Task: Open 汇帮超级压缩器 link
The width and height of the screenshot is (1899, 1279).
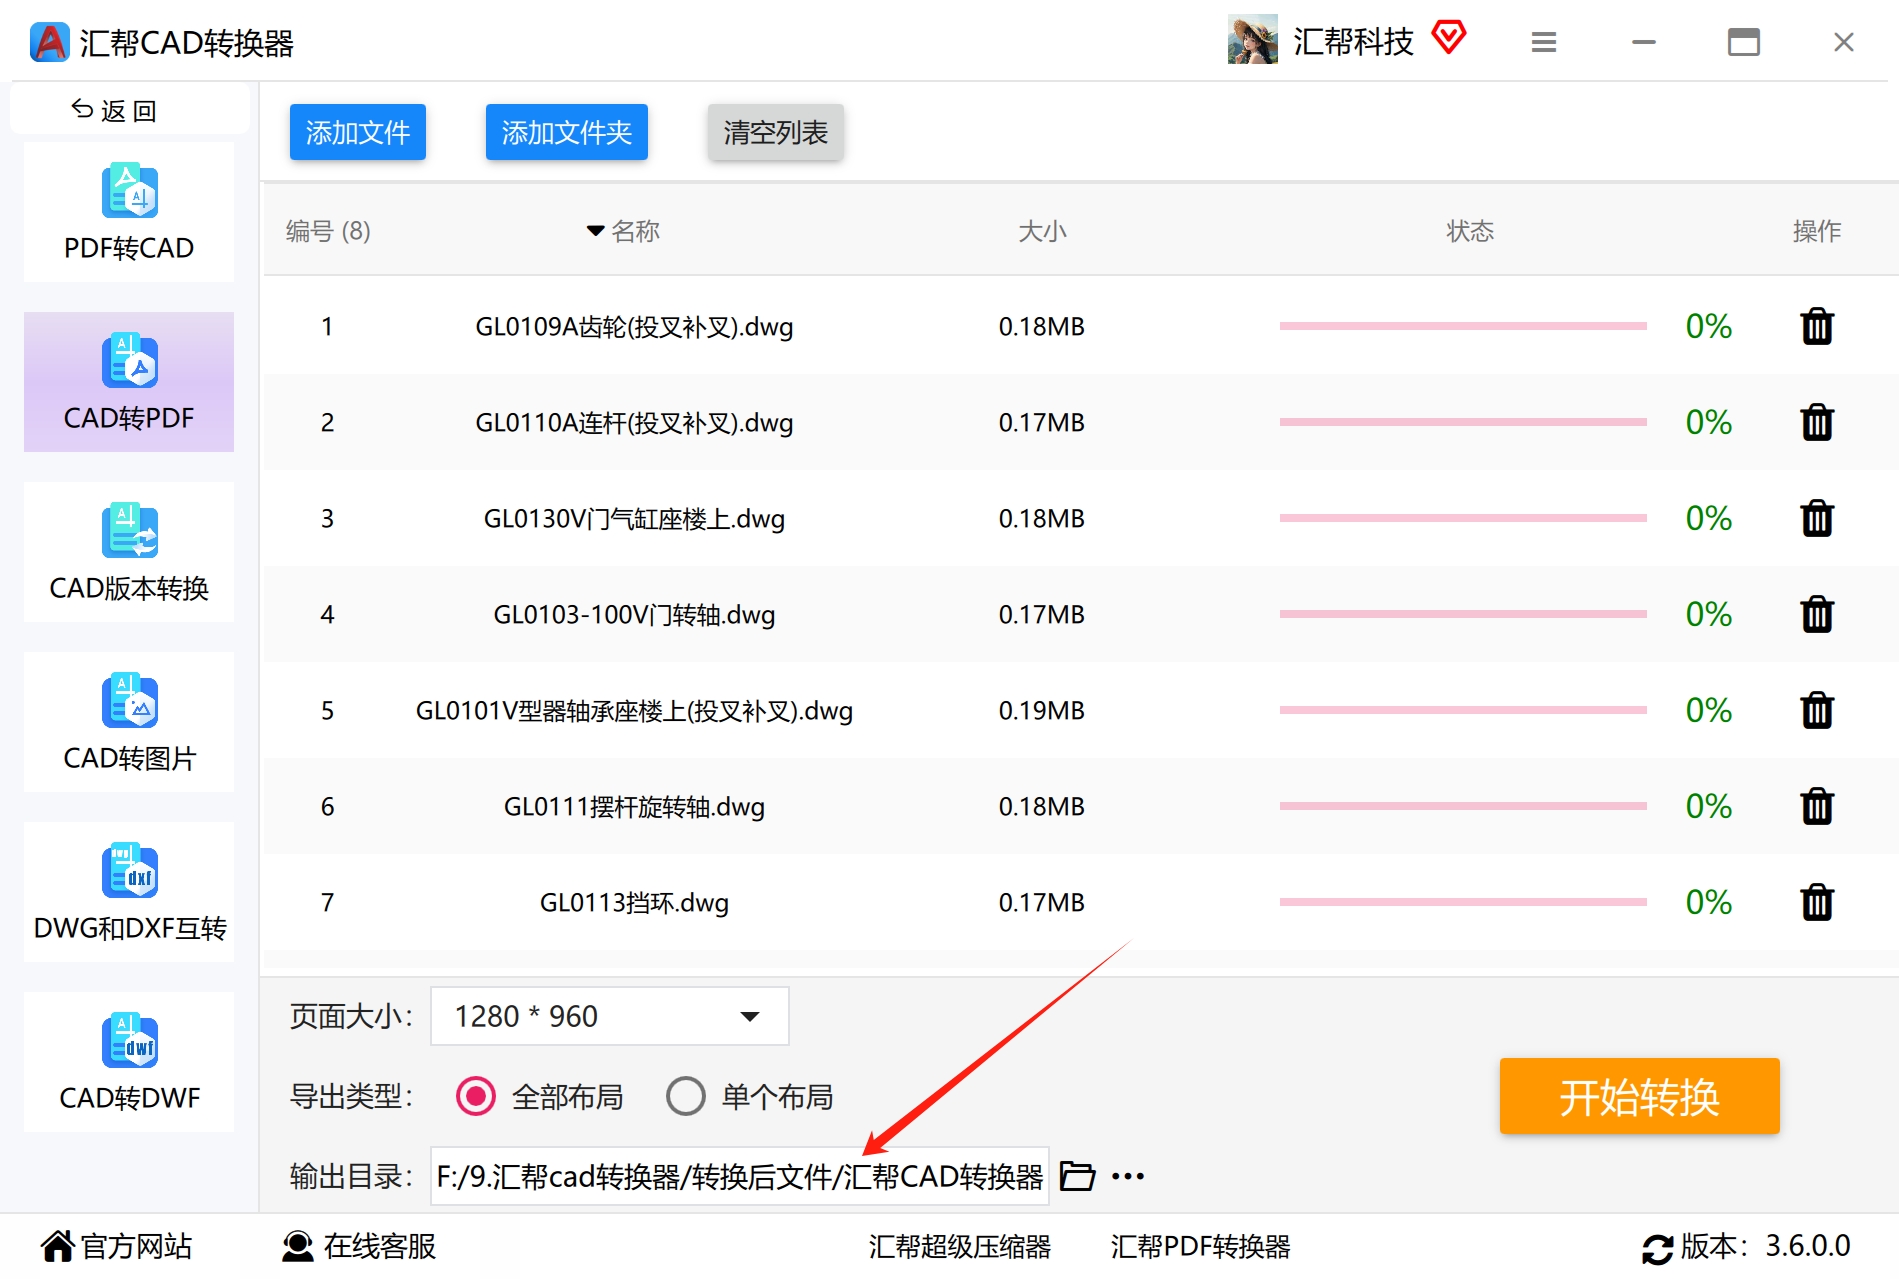Action: 960,1246
